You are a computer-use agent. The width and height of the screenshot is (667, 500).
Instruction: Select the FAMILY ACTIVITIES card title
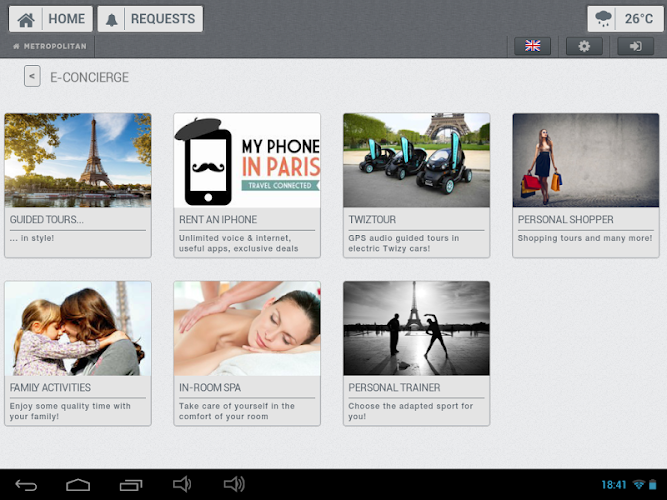[x=50, y=388]
